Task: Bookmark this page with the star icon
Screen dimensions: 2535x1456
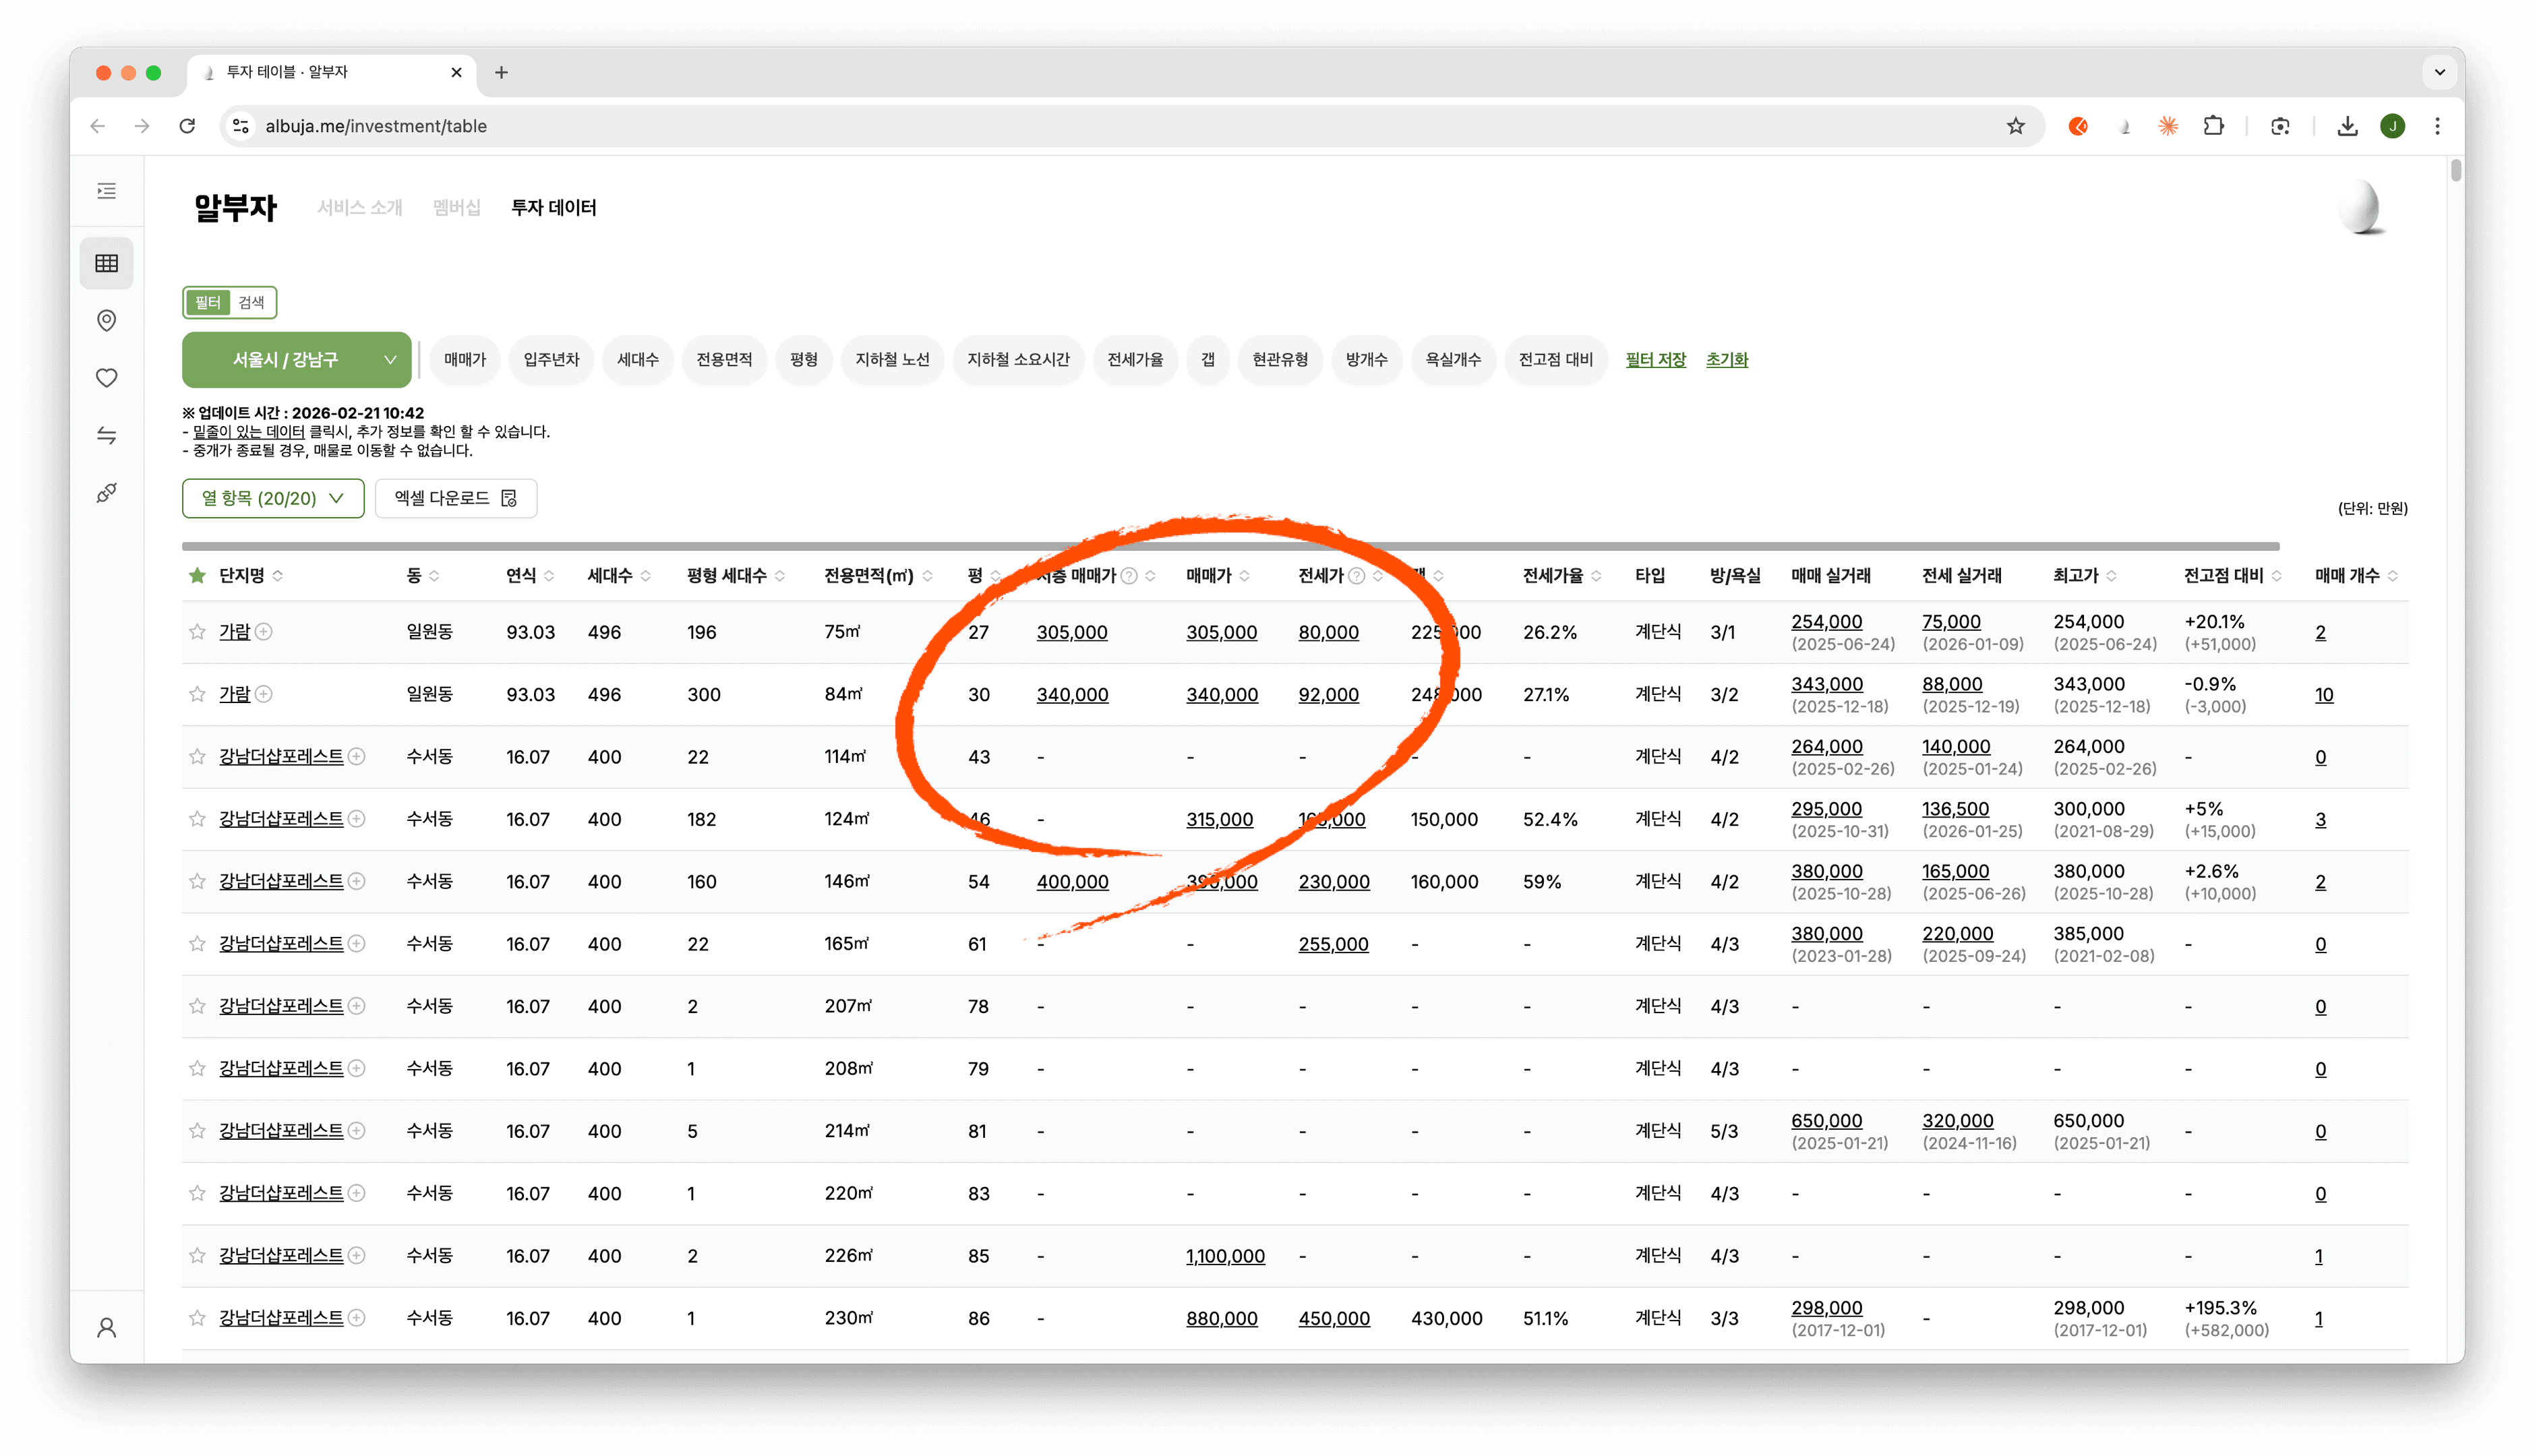Action: [2015, 126]
